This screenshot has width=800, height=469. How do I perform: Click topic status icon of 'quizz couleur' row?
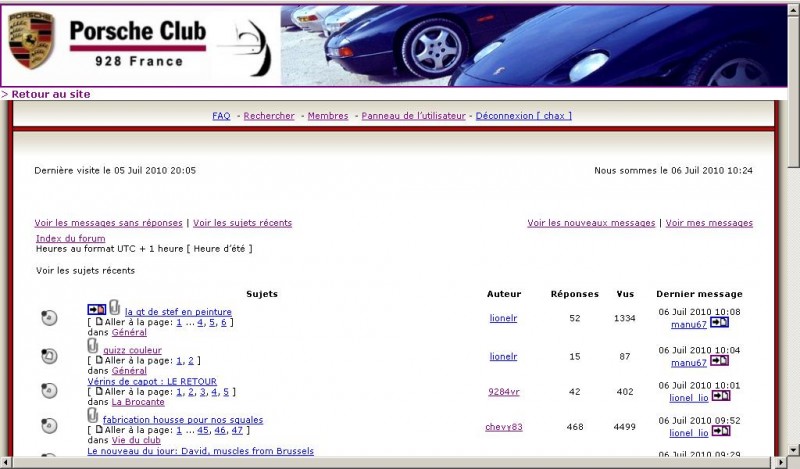49,356
